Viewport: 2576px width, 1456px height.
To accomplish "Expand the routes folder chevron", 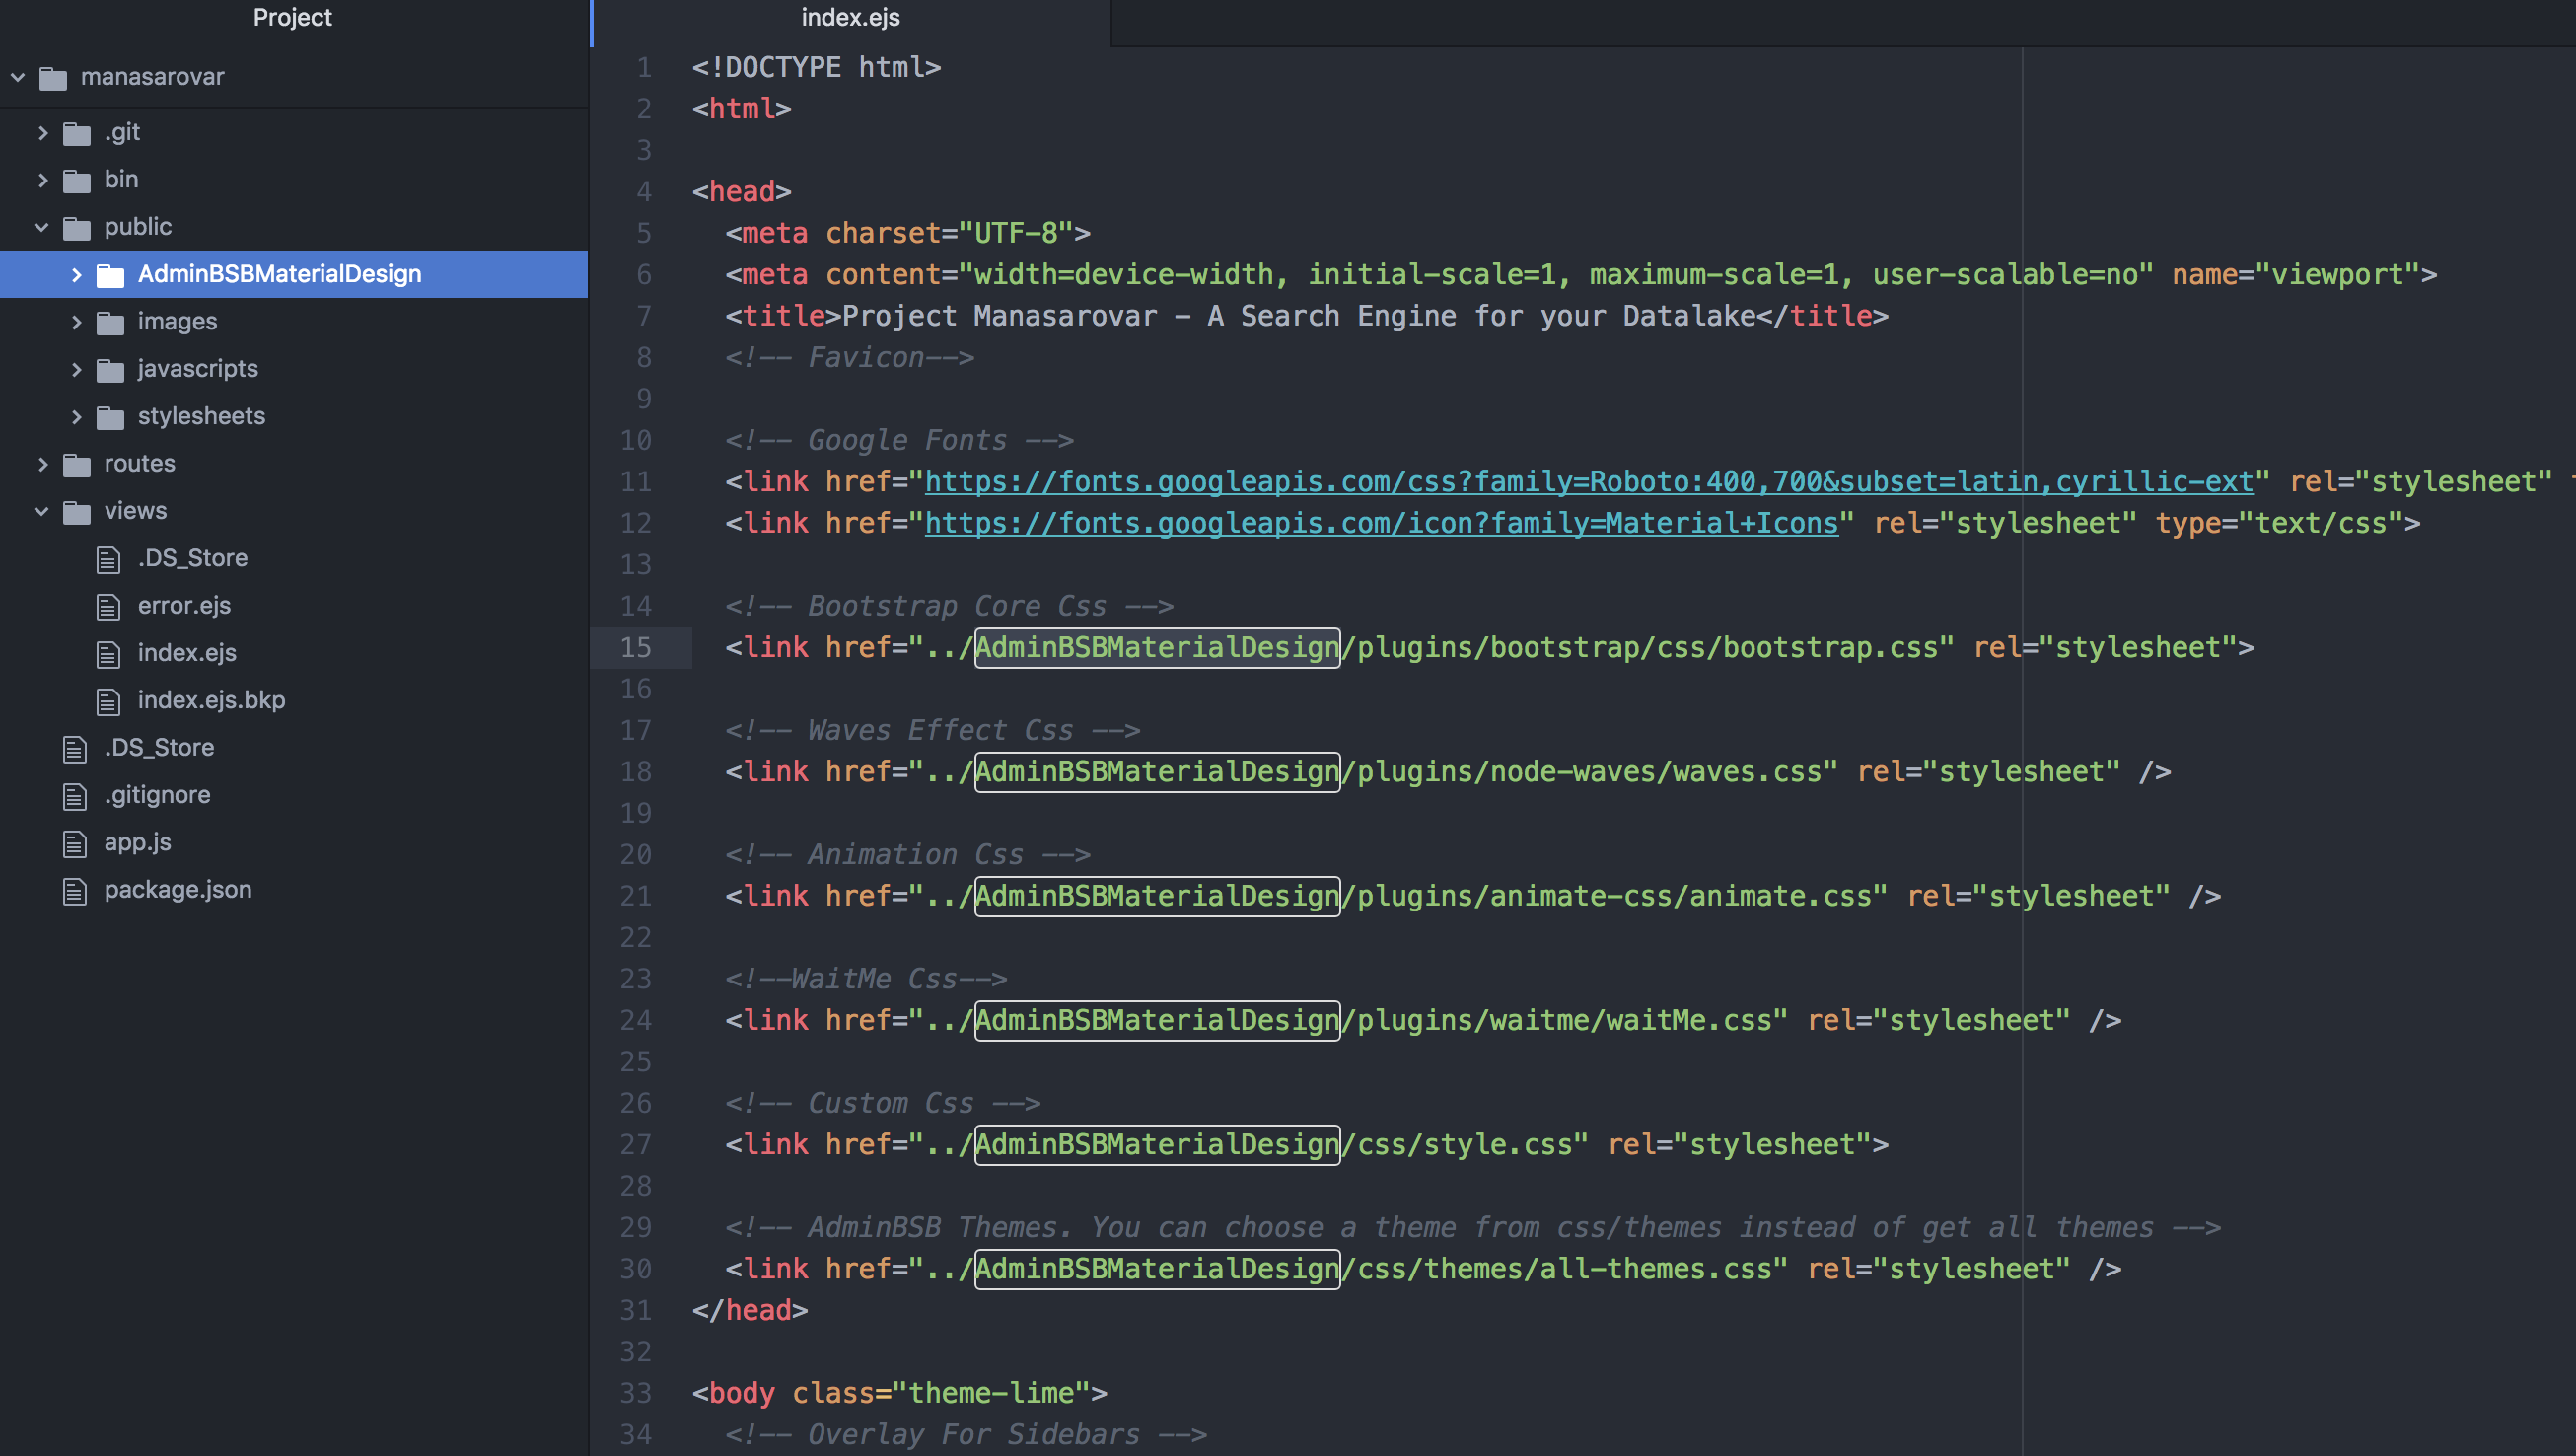I will click(42, 464).
